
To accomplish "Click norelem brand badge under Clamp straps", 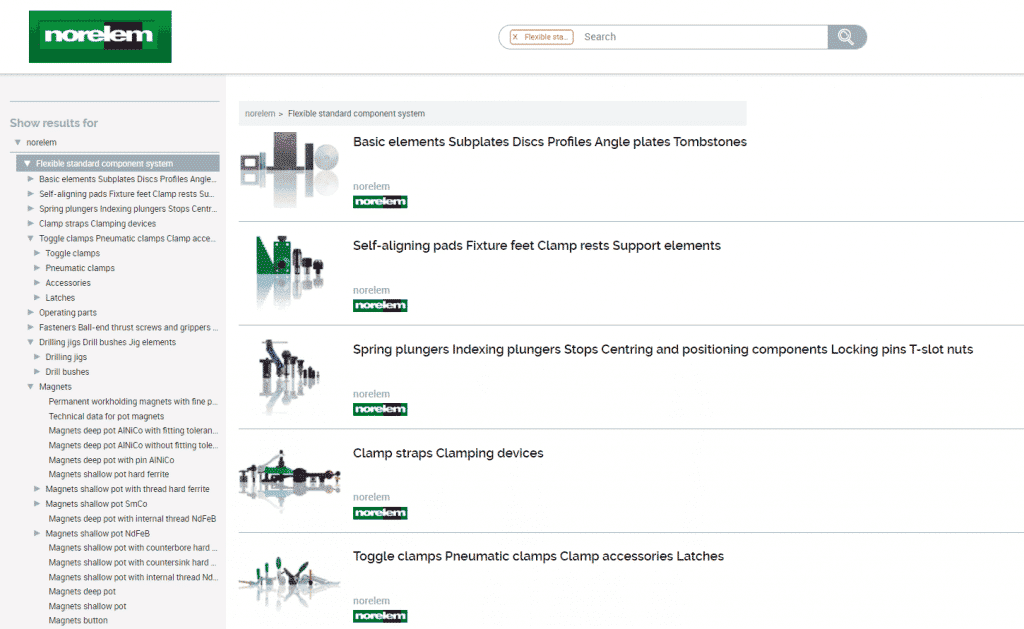I will pyautogui.click(x=380, y=513).
